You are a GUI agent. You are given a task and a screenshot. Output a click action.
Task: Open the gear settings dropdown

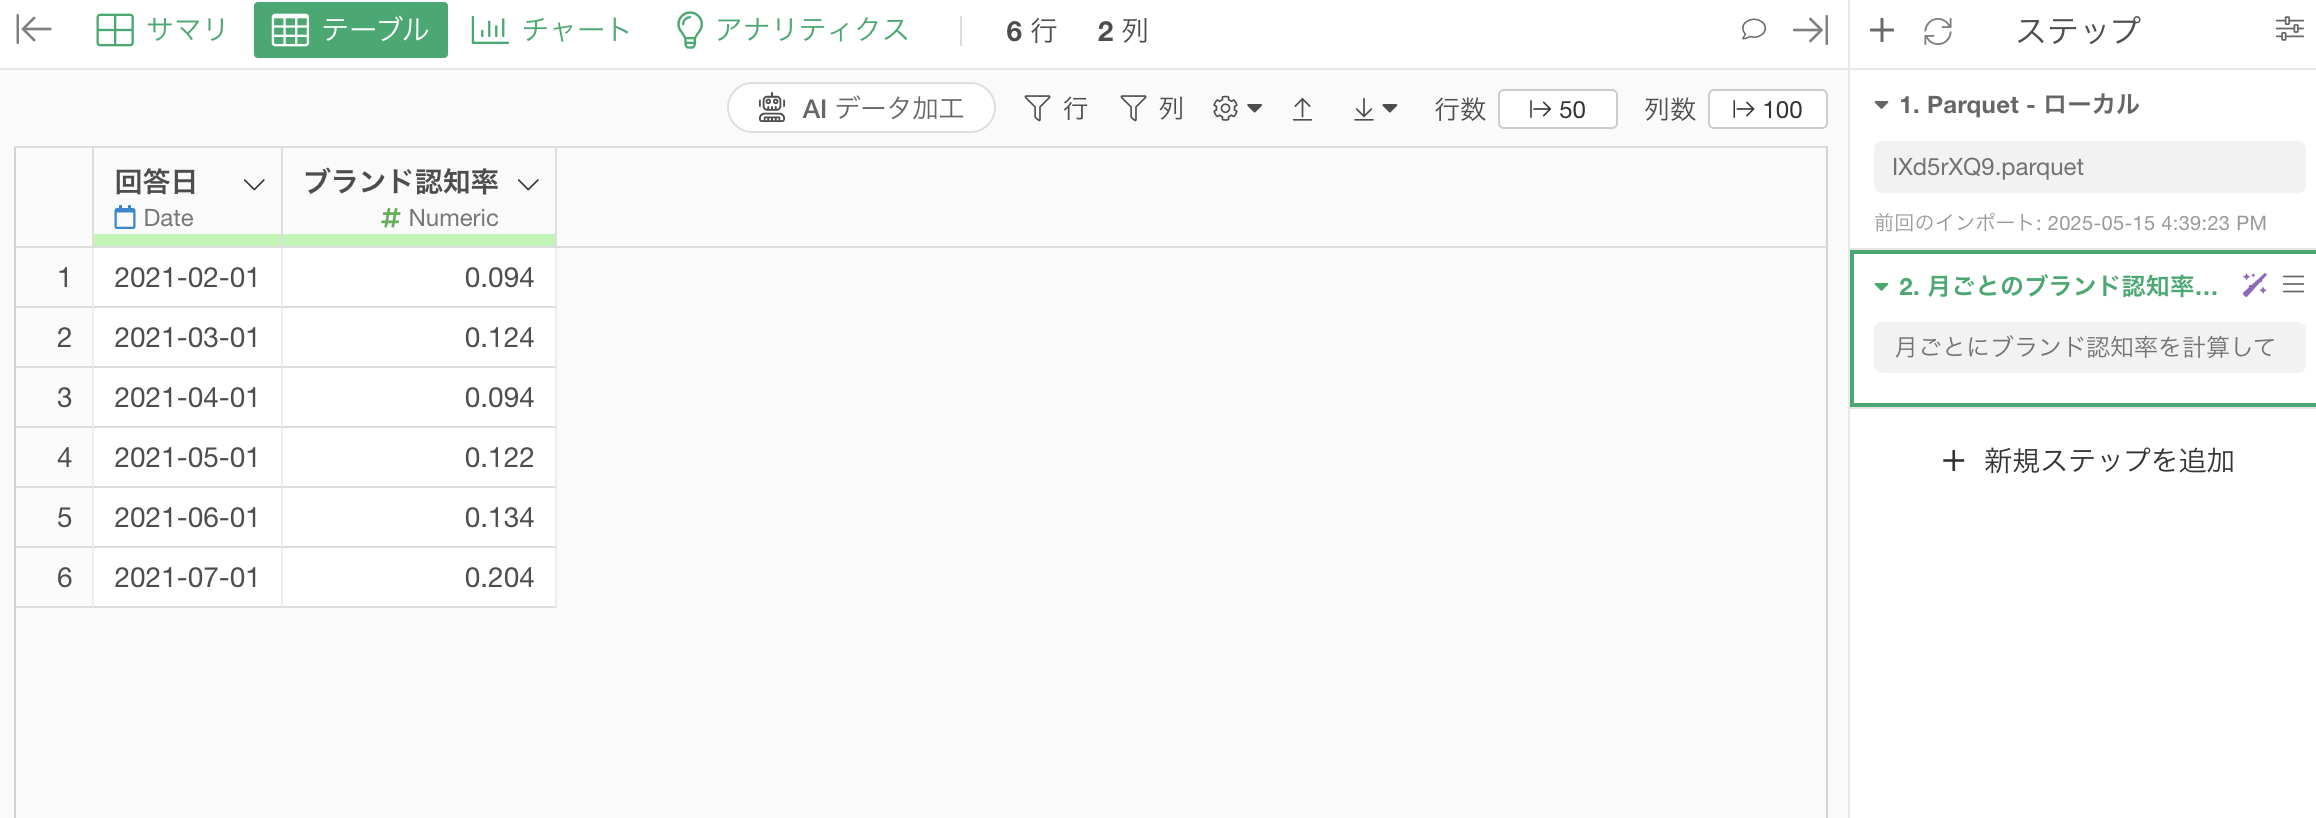[1237, 108]
